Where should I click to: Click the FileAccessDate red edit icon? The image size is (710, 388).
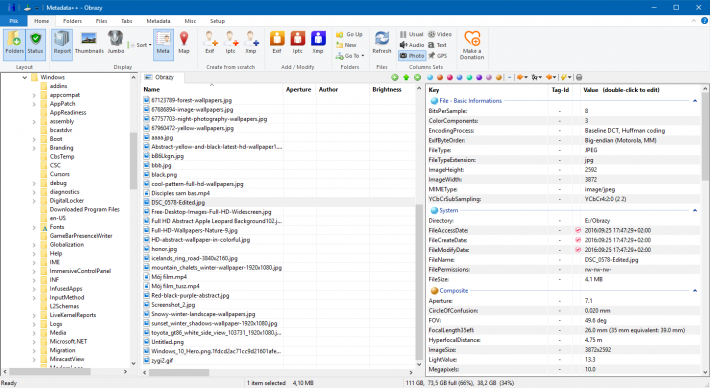(x=578, y=230)
